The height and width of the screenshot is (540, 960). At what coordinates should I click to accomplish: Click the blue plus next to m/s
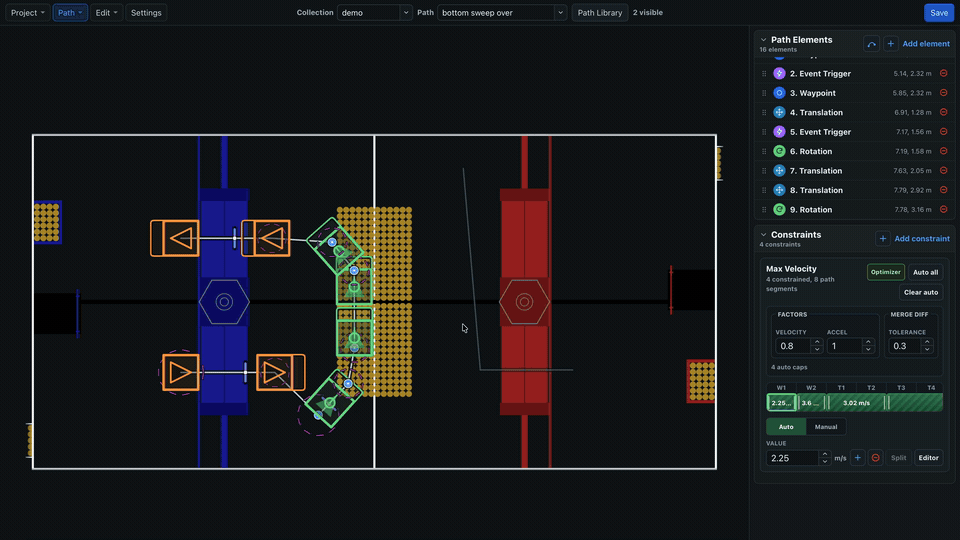[x=858, y=458]
